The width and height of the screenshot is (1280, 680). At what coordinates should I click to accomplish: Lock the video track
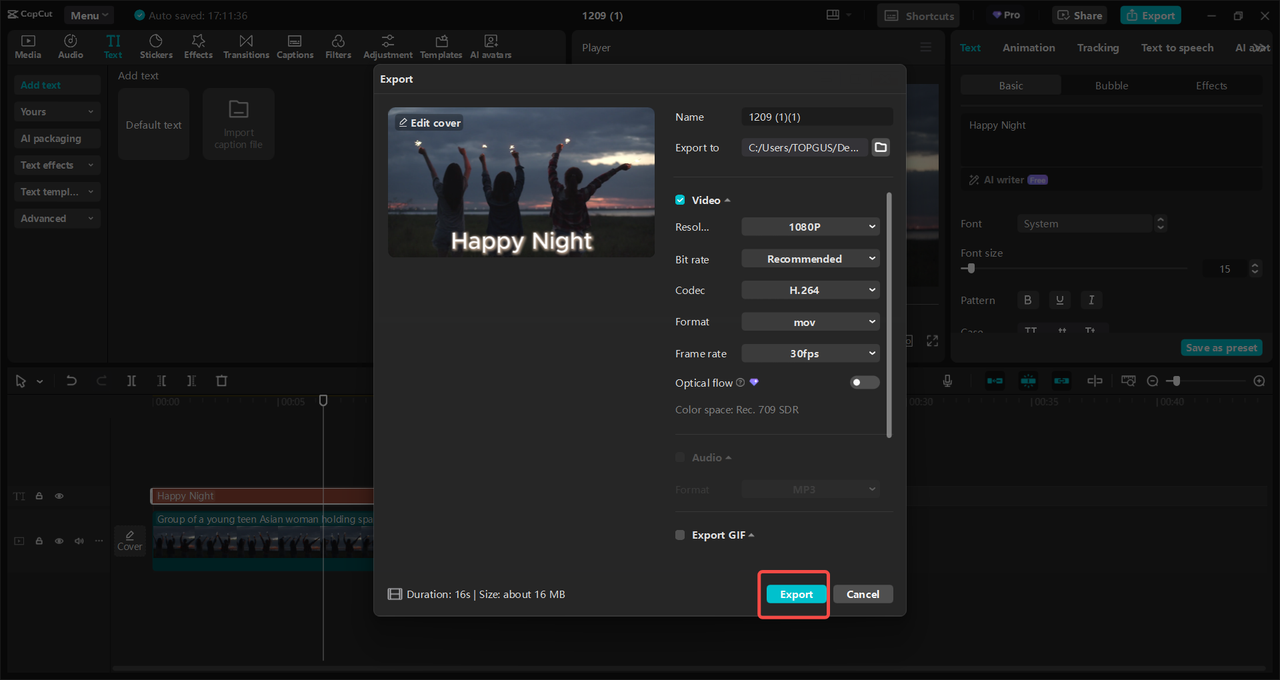pos(39,541)
